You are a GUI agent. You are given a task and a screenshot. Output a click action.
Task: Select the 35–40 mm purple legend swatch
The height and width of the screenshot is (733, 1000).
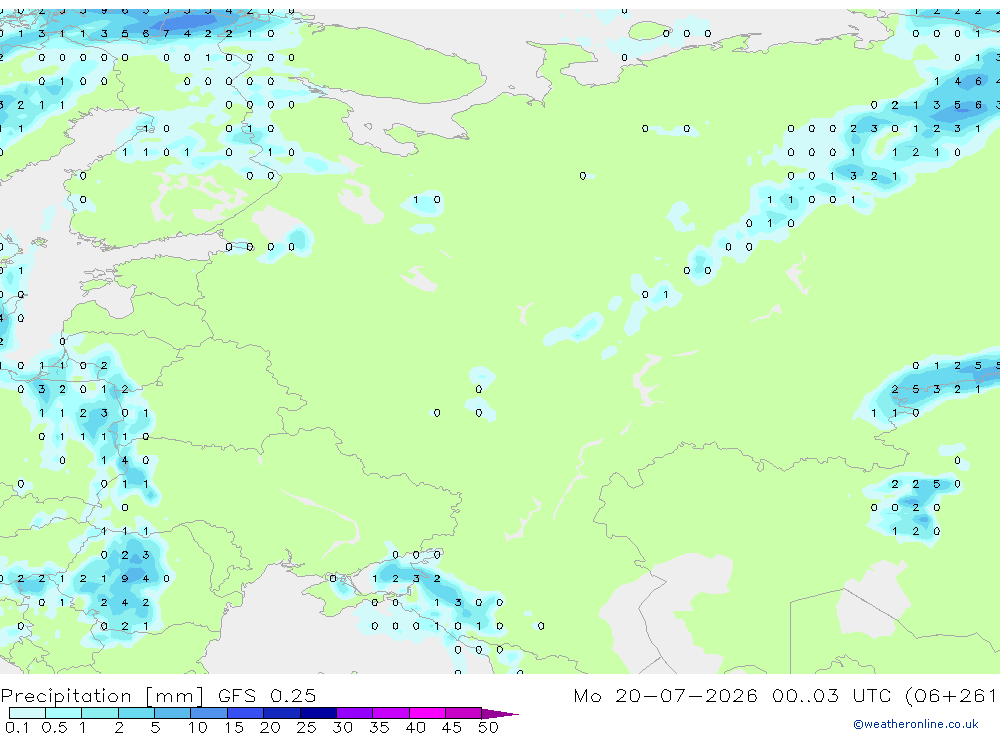(391, 713)
